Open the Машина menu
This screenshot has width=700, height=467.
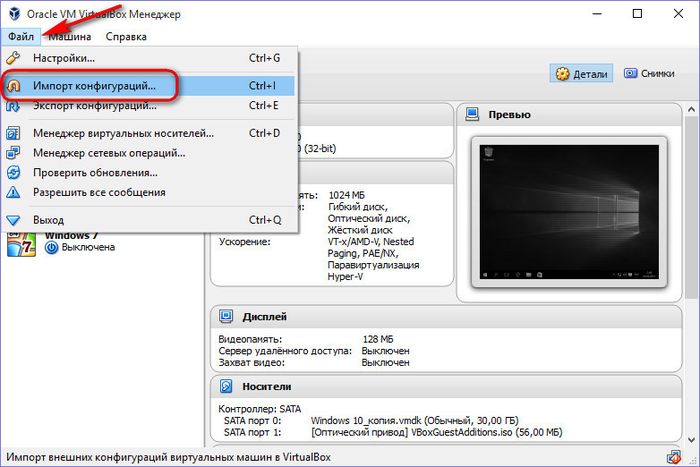click(69, 37)
